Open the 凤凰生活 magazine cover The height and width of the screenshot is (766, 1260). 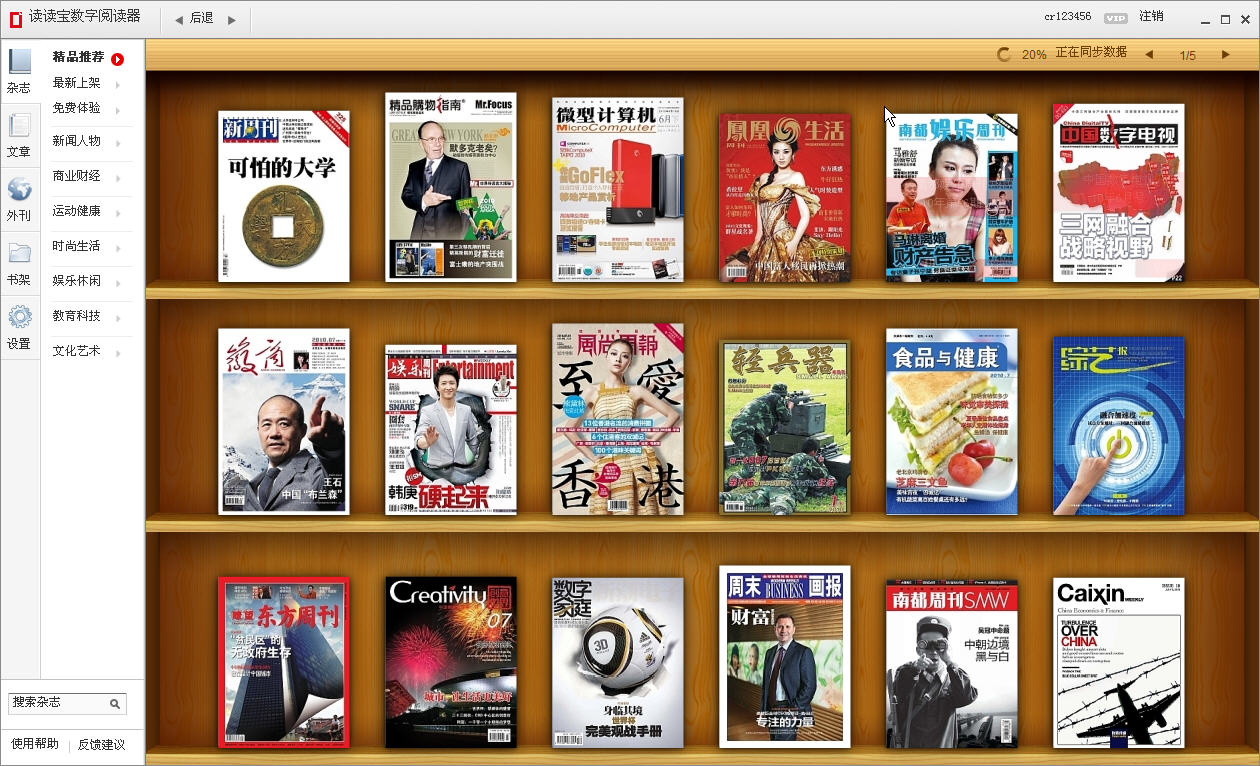coord(785,197)
